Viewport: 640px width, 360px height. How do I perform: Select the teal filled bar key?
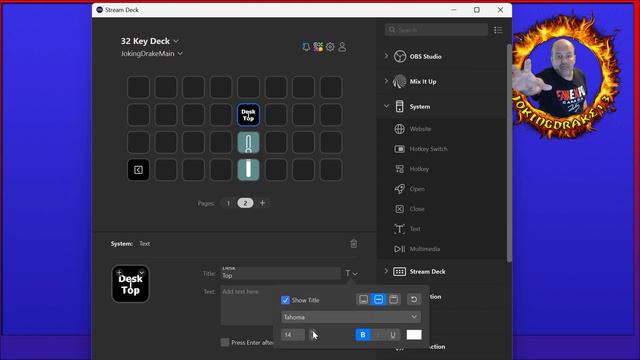pyautogui.click(x=248, y=170)
